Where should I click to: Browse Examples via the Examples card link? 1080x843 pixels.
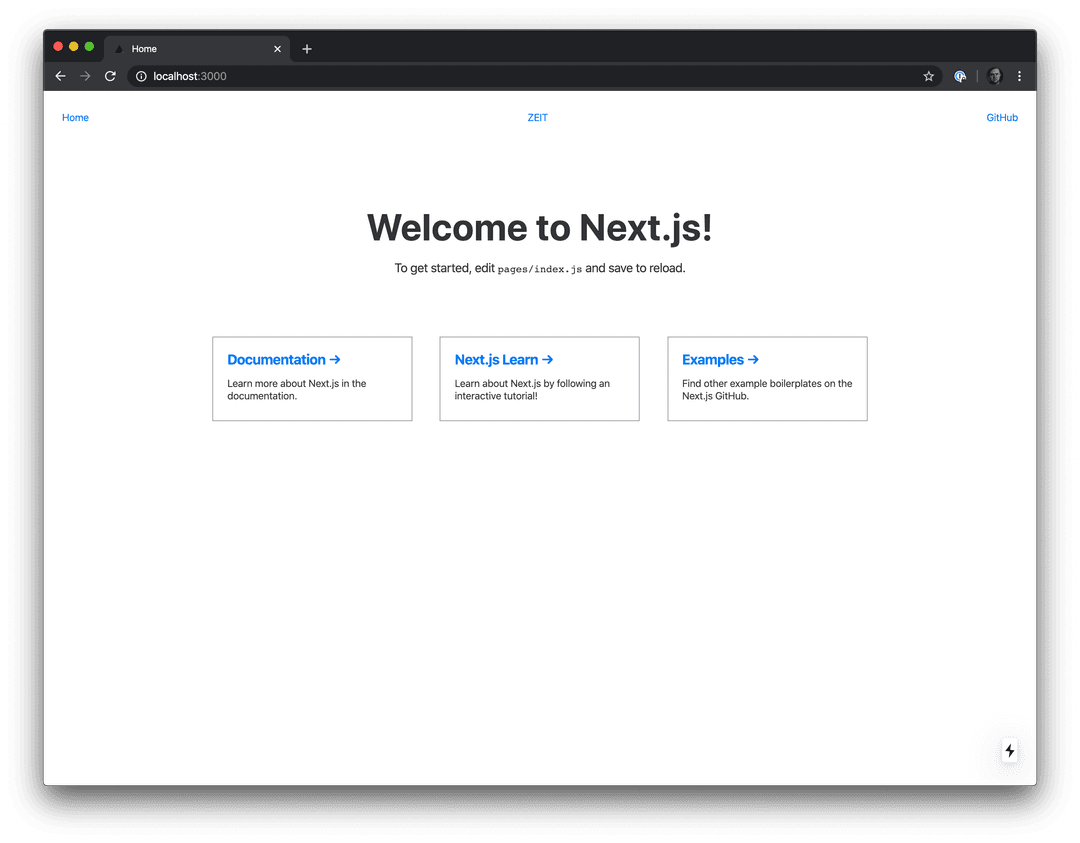pyautogui.click(x=720, y=359)
